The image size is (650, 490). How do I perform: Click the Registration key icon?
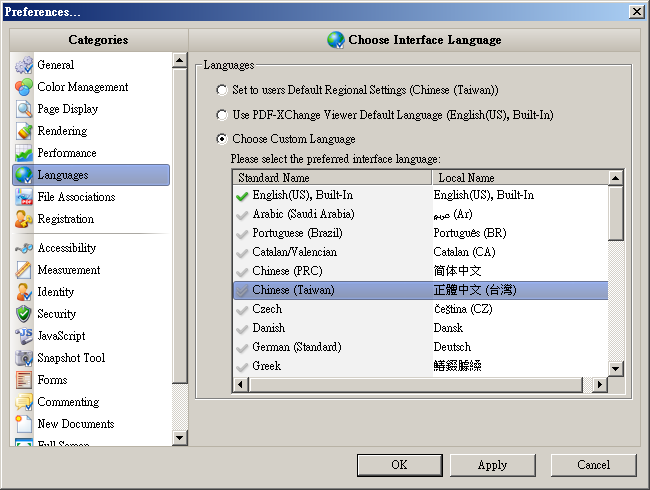[24, 218]
